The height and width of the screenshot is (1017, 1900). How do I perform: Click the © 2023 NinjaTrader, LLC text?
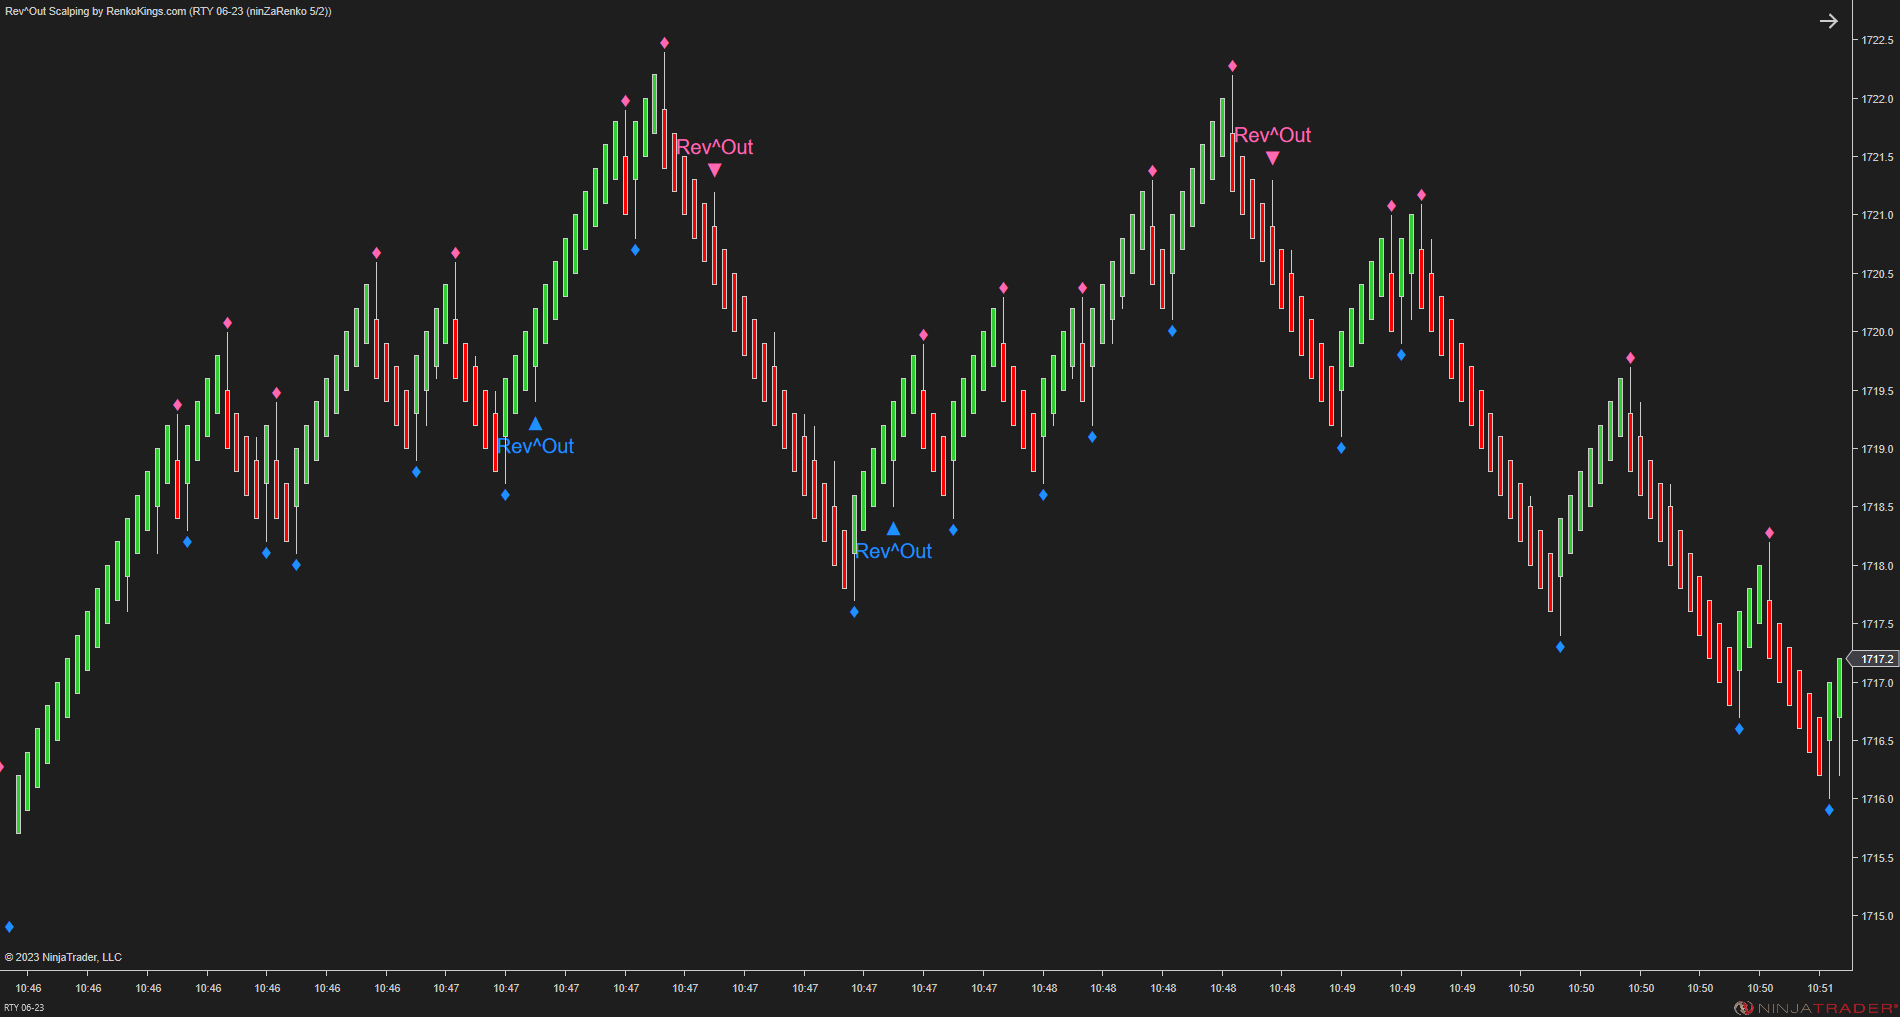(65, 957)
